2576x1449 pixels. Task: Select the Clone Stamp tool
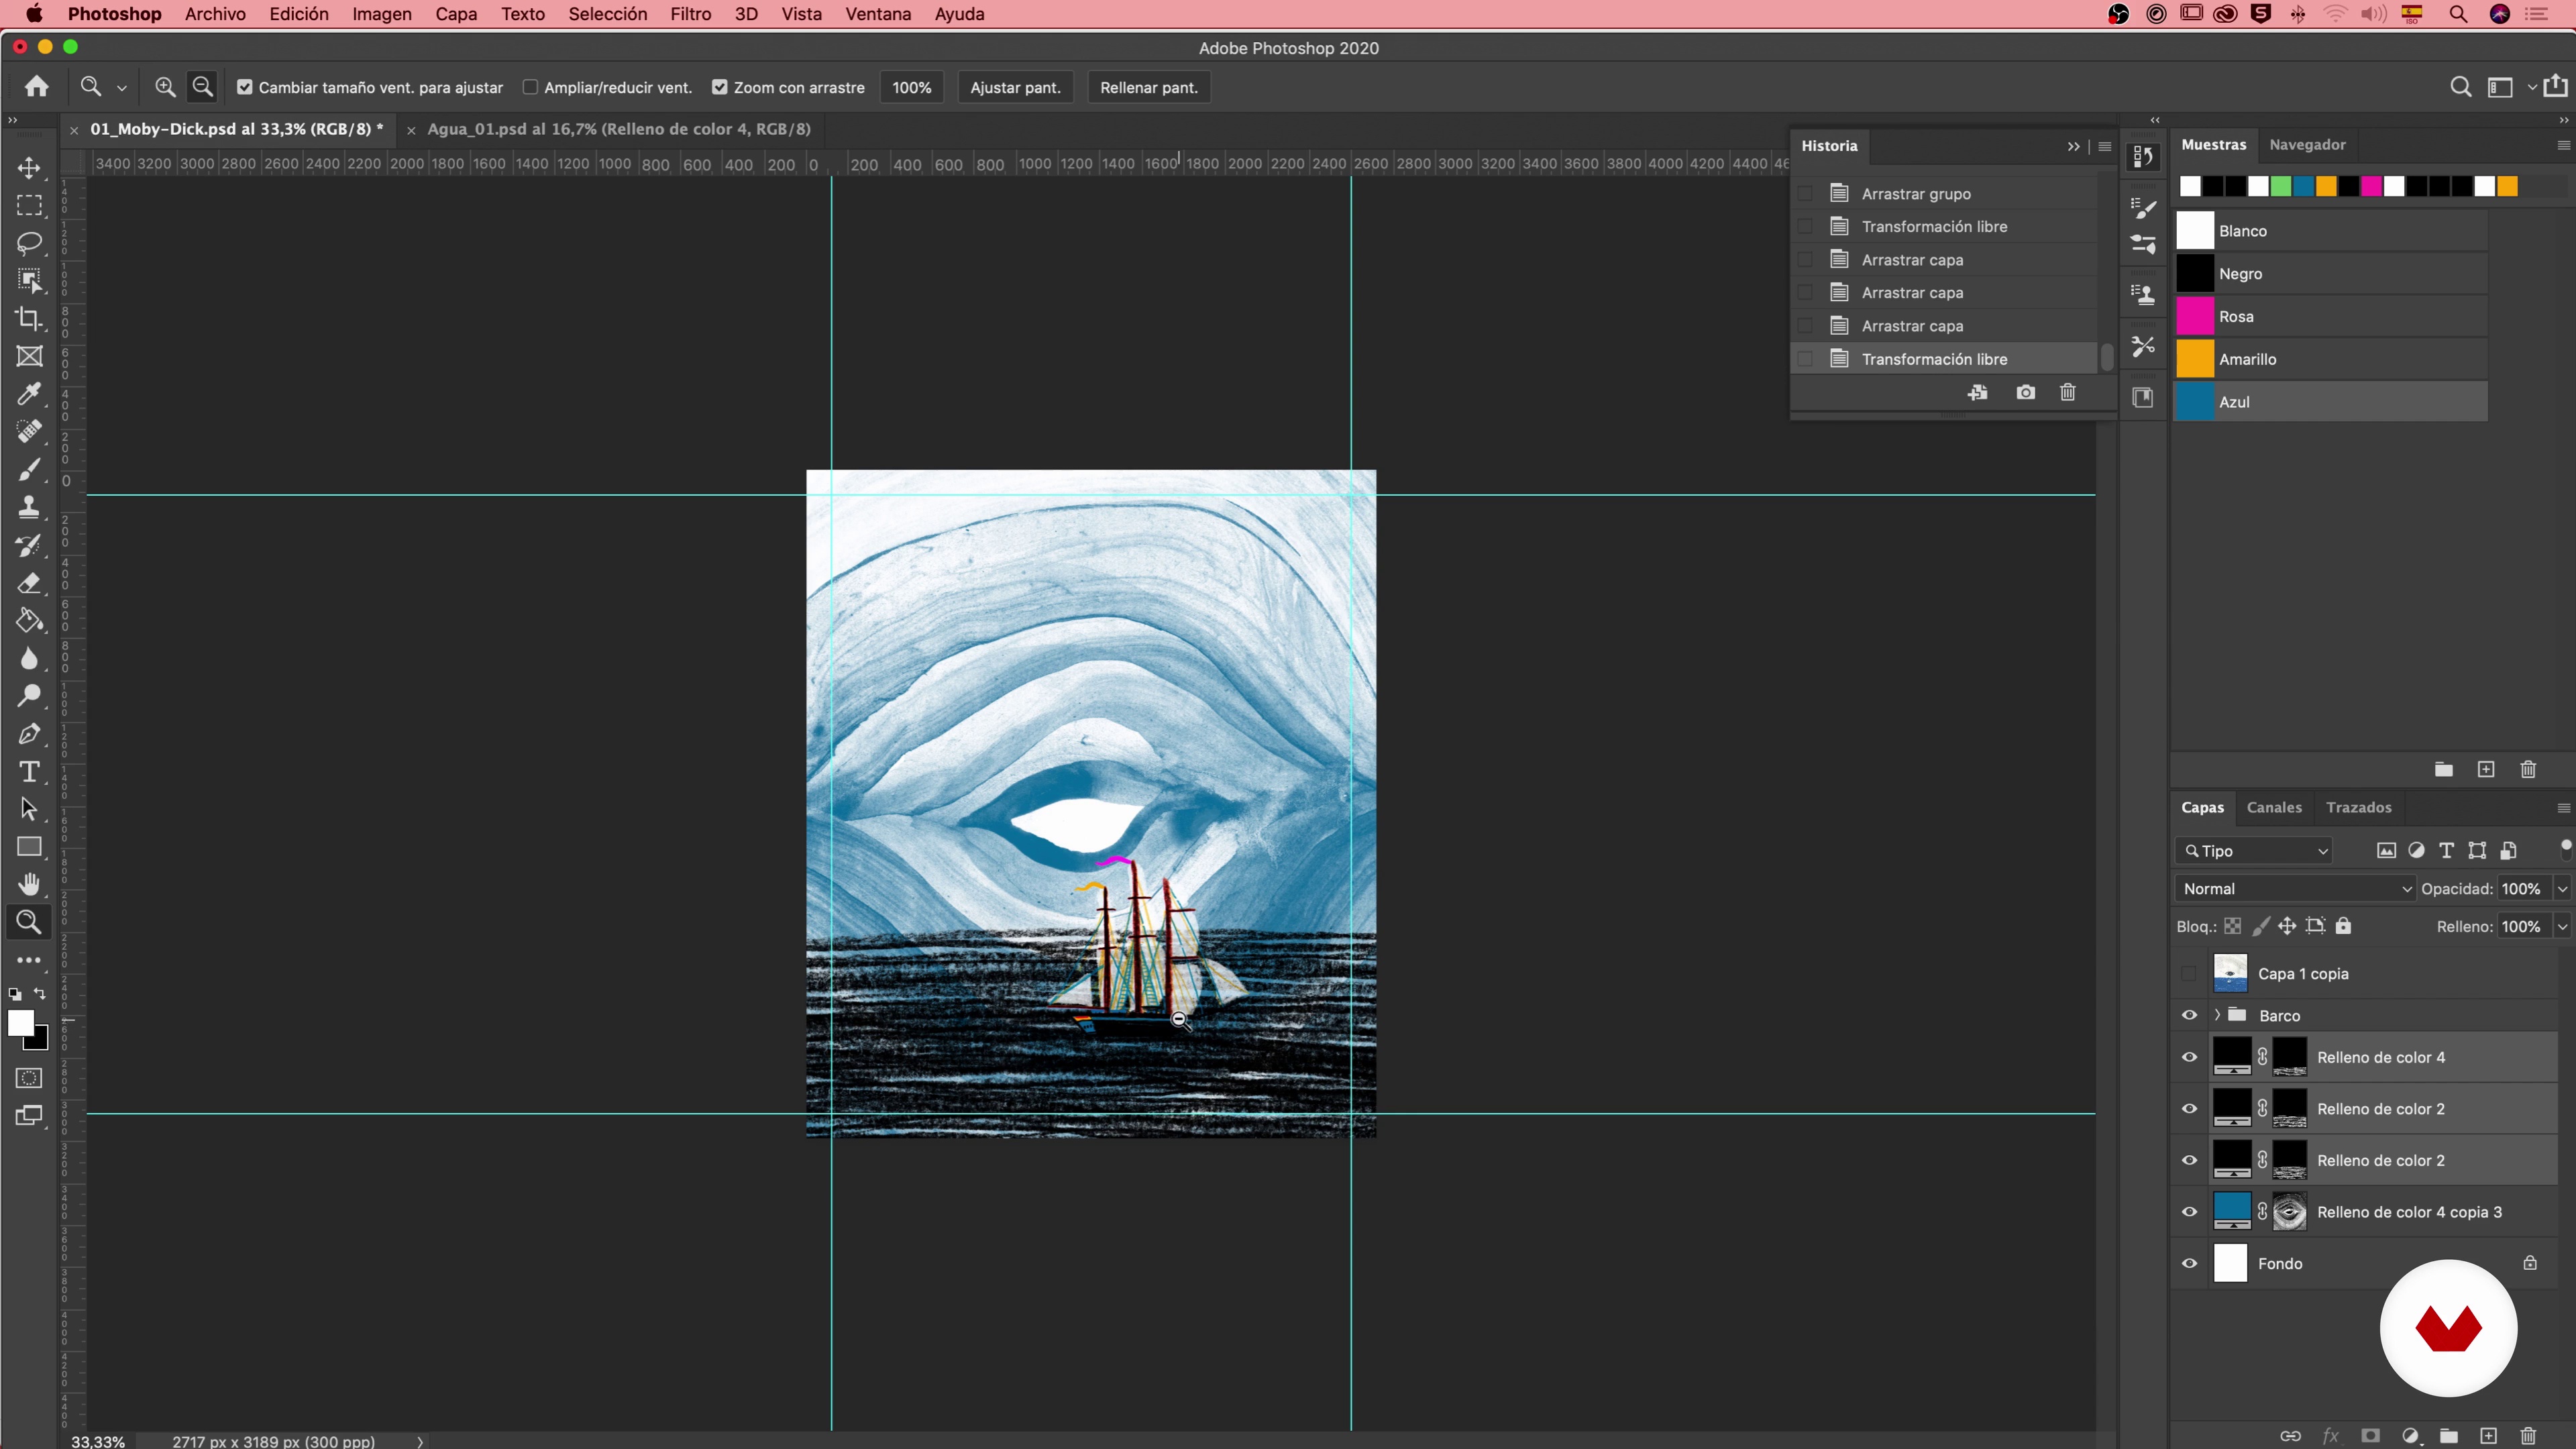29,507
